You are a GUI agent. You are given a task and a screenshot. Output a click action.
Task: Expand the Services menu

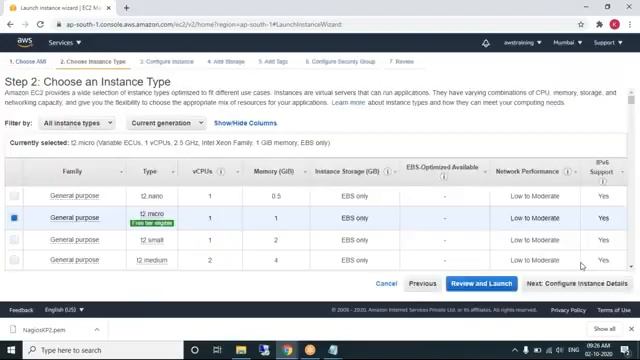pos(64,42)
